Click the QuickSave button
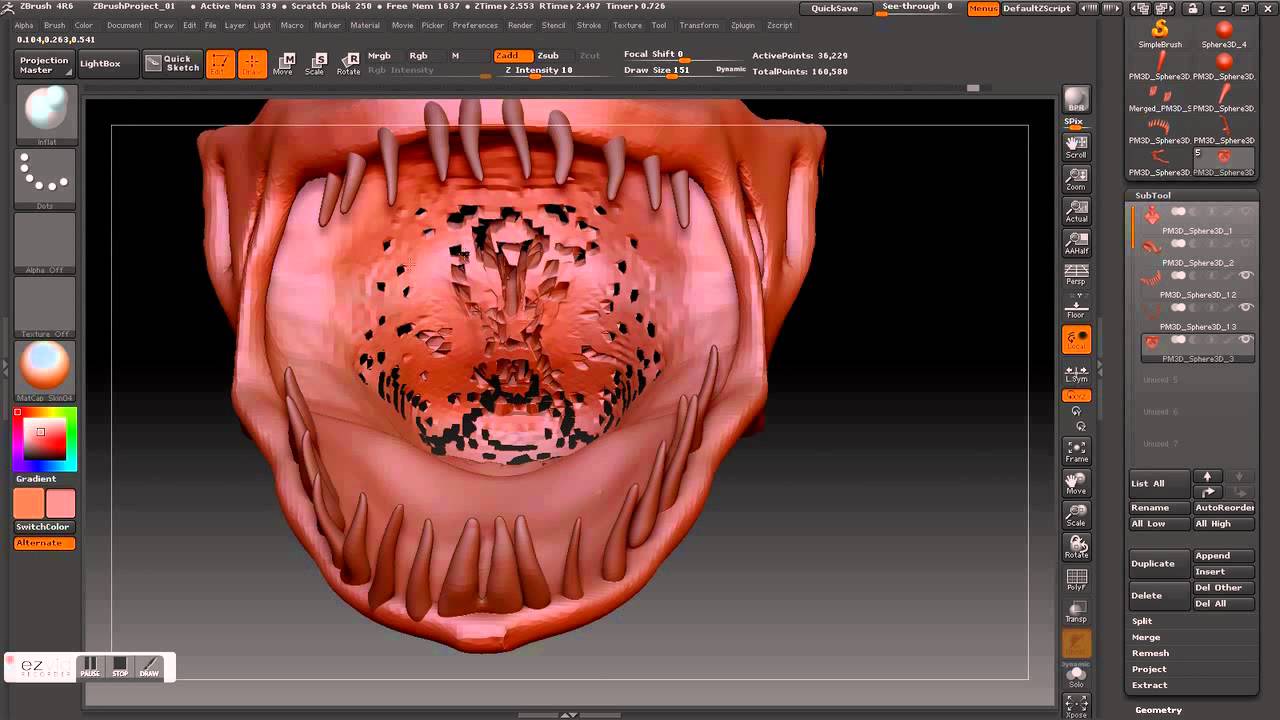Screen dimensions: 1280x720 coord(834,8)
